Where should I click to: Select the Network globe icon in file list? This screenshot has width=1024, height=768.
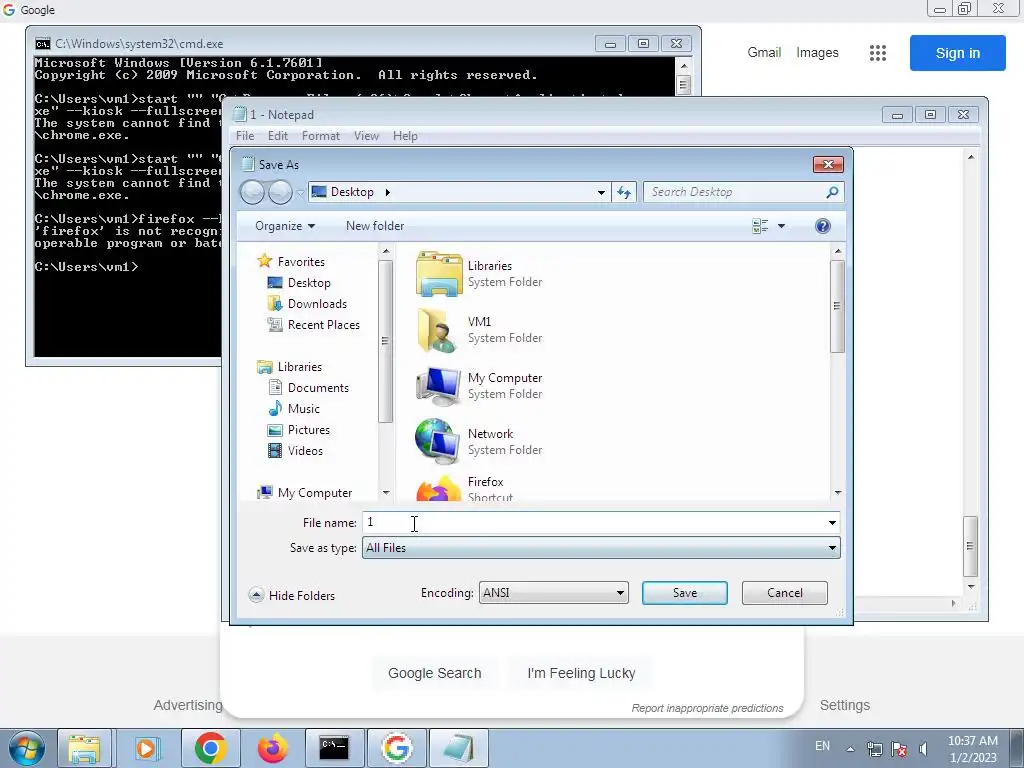(437, 442)
